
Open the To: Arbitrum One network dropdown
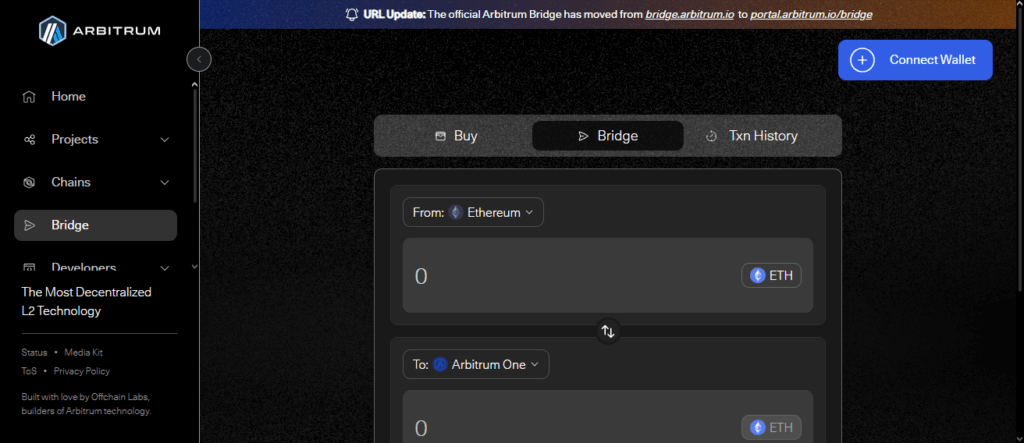coord(476,365)
